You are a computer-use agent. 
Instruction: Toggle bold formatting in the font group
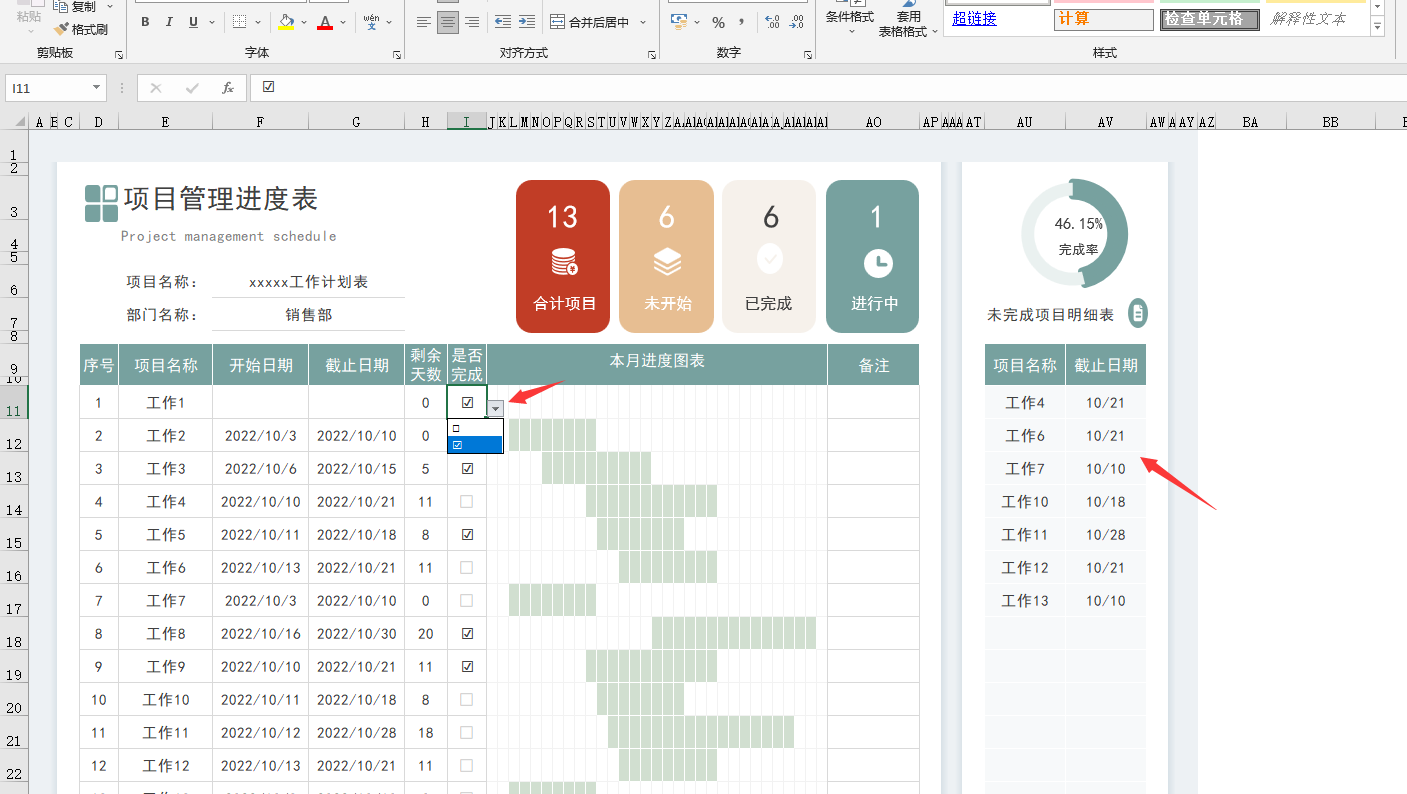145,22
